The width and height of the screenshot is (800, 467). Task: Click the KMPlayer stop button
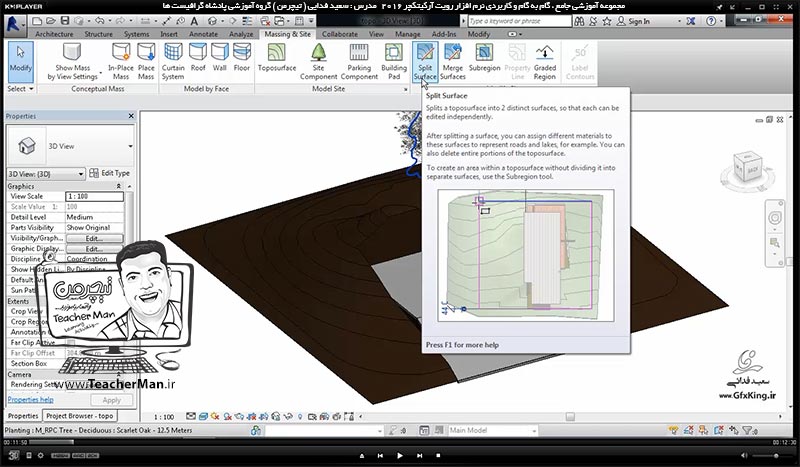[x=438, y=455]
